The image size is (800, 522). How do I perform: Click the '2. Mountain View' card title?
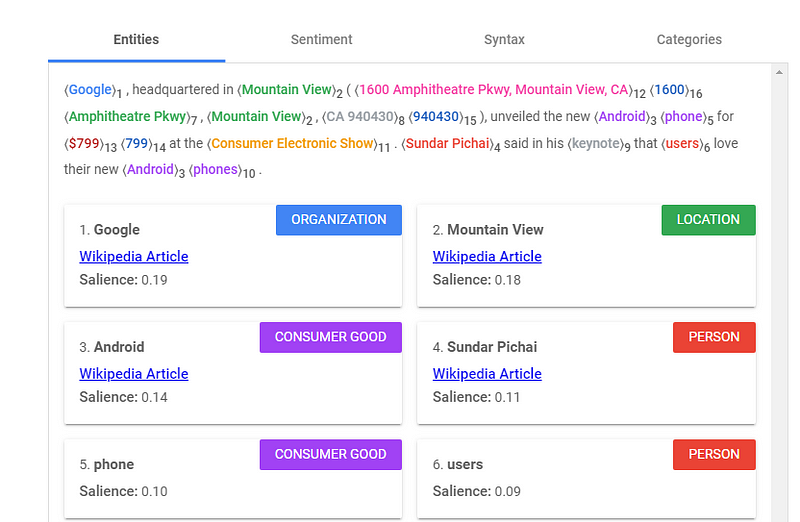tap(488, 230)
